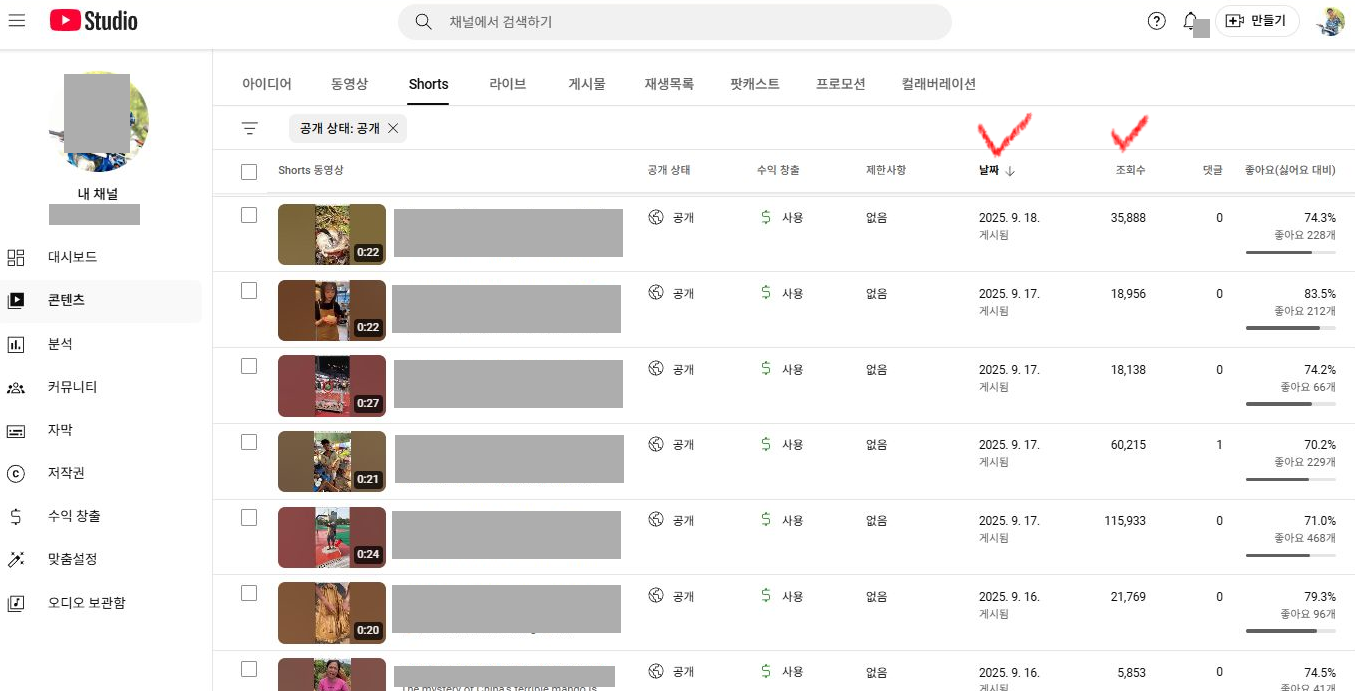Screen dimensions: 1355x691
Task: Switch to the 재생목록 tab
Action: tap(669, 84)
